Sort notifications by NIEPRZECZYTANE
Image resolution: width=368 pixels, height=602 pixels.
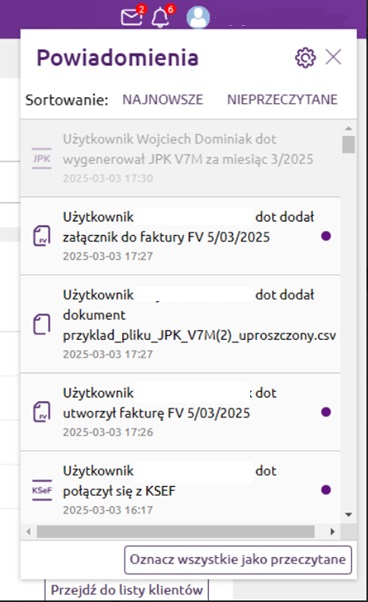(x=282, y=99)
